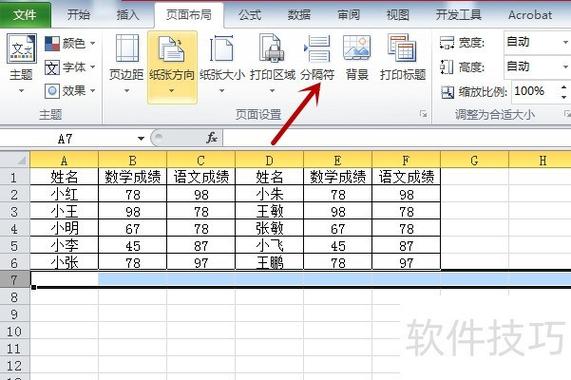The image size is (571, 380).
Task: Open the 颜色 theme colors menu
Action: tap(70, 43)
